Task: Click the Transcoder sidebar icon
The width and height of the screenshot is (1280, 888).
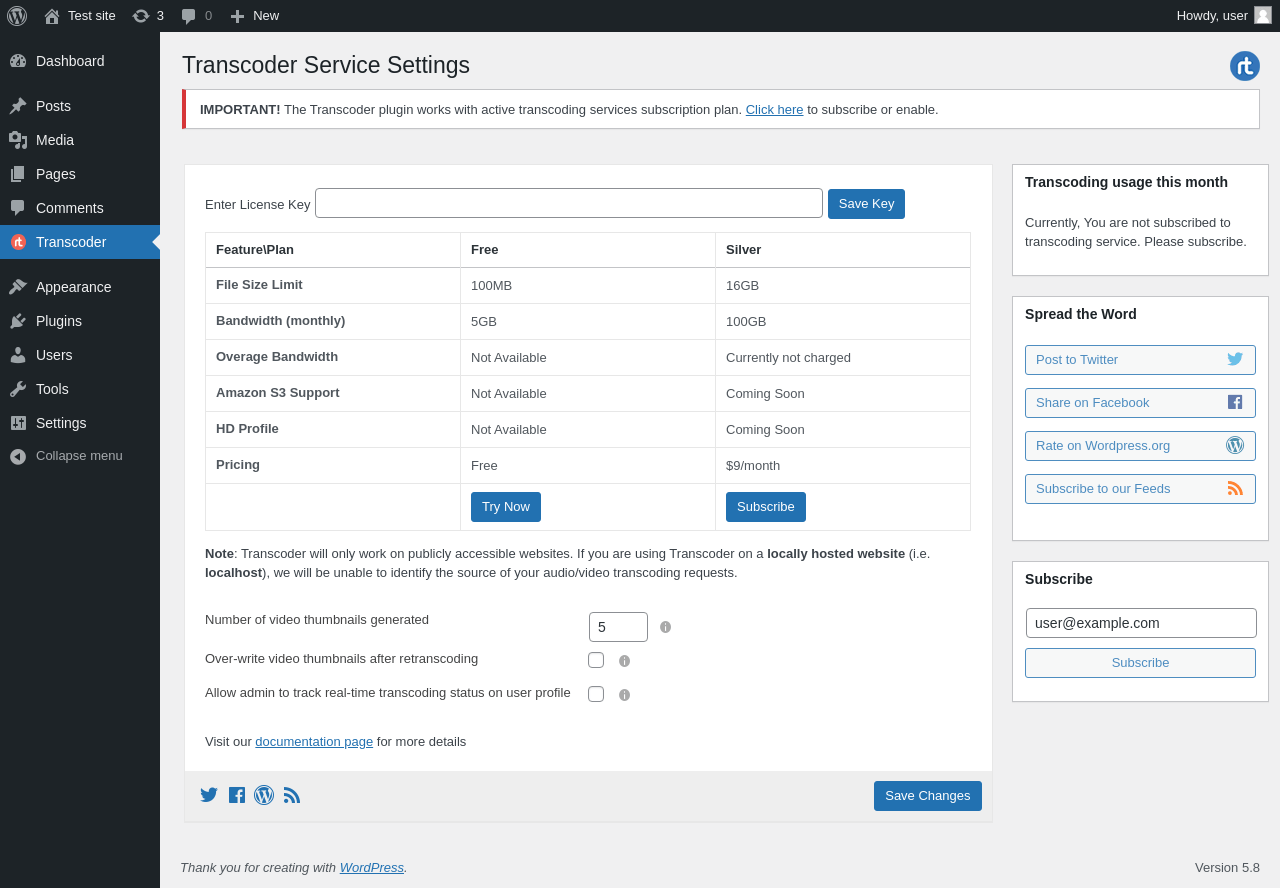Action: (18, 242)
